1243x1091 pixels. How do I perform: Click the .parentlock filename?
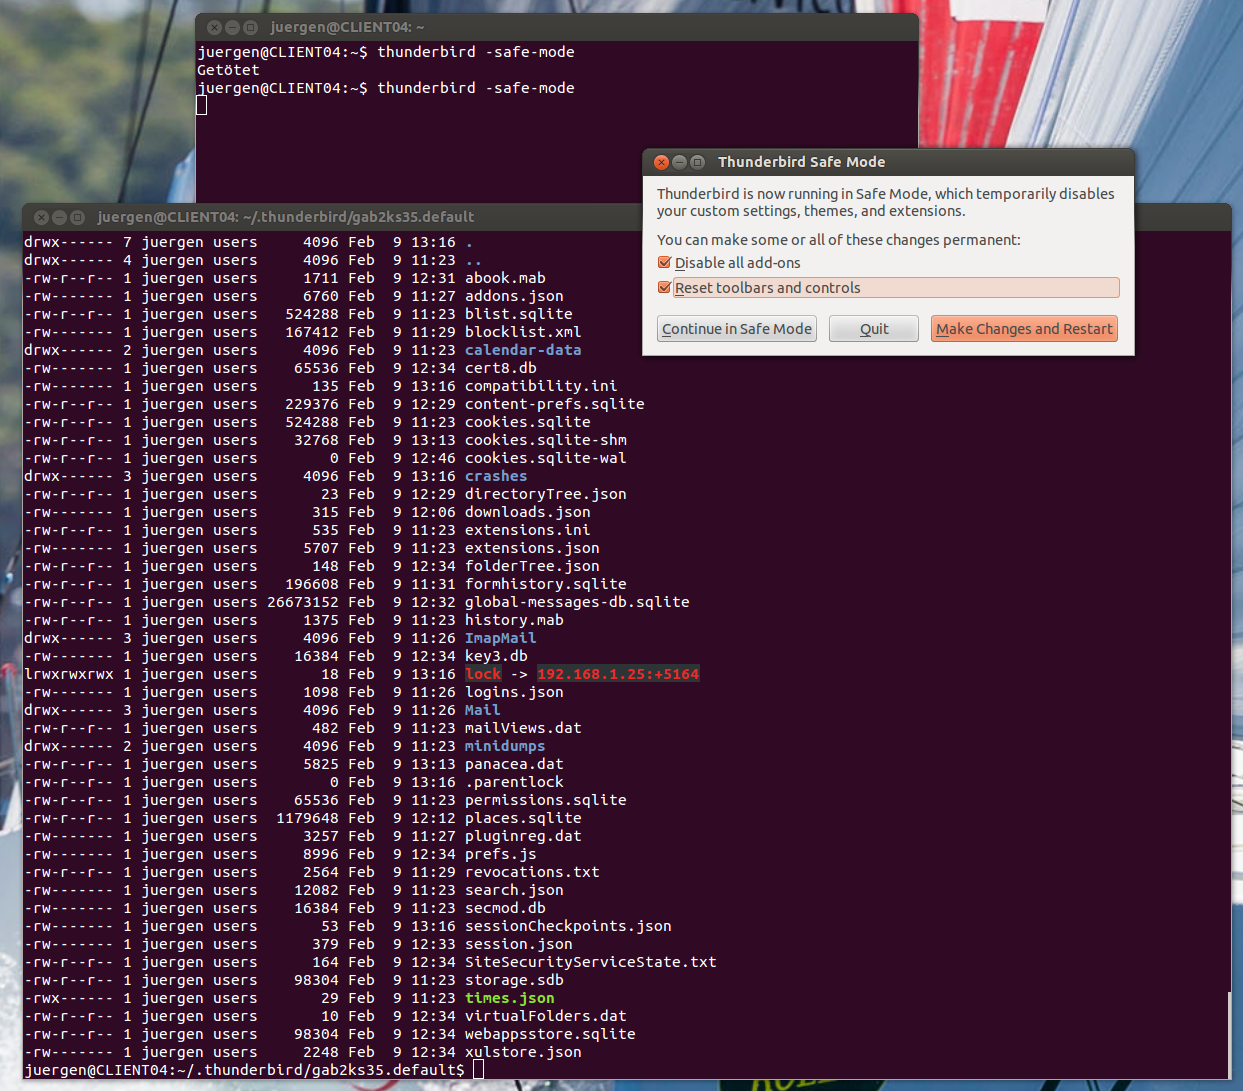(514, 782)
